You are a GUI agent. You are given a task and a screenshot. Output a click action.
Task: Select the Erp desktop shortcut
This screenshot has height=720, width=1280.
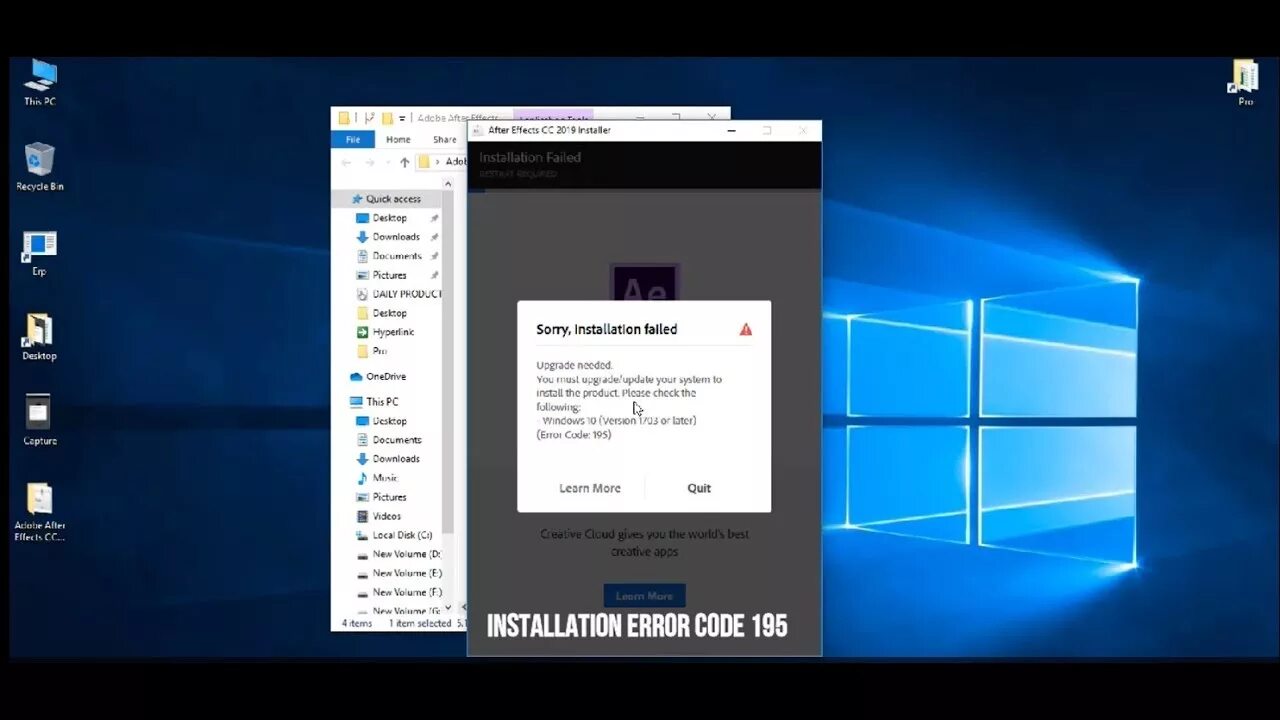coord(39,254)
